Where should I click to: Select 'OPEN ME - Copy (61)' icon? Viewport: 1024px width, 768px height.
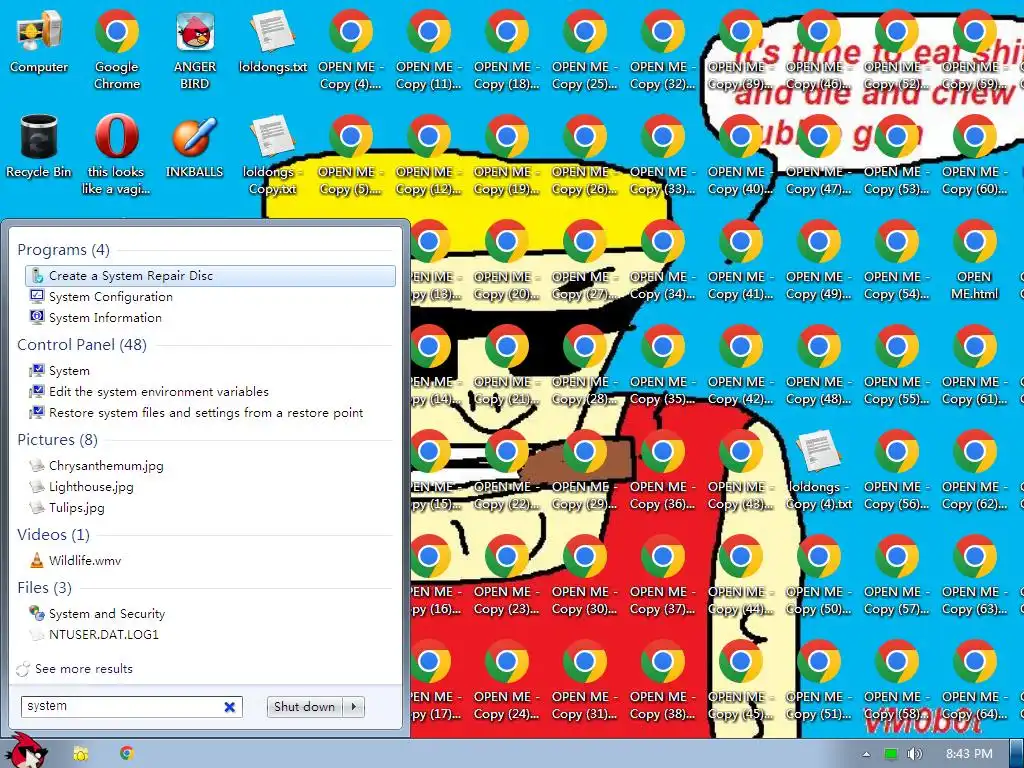[974, 364]
